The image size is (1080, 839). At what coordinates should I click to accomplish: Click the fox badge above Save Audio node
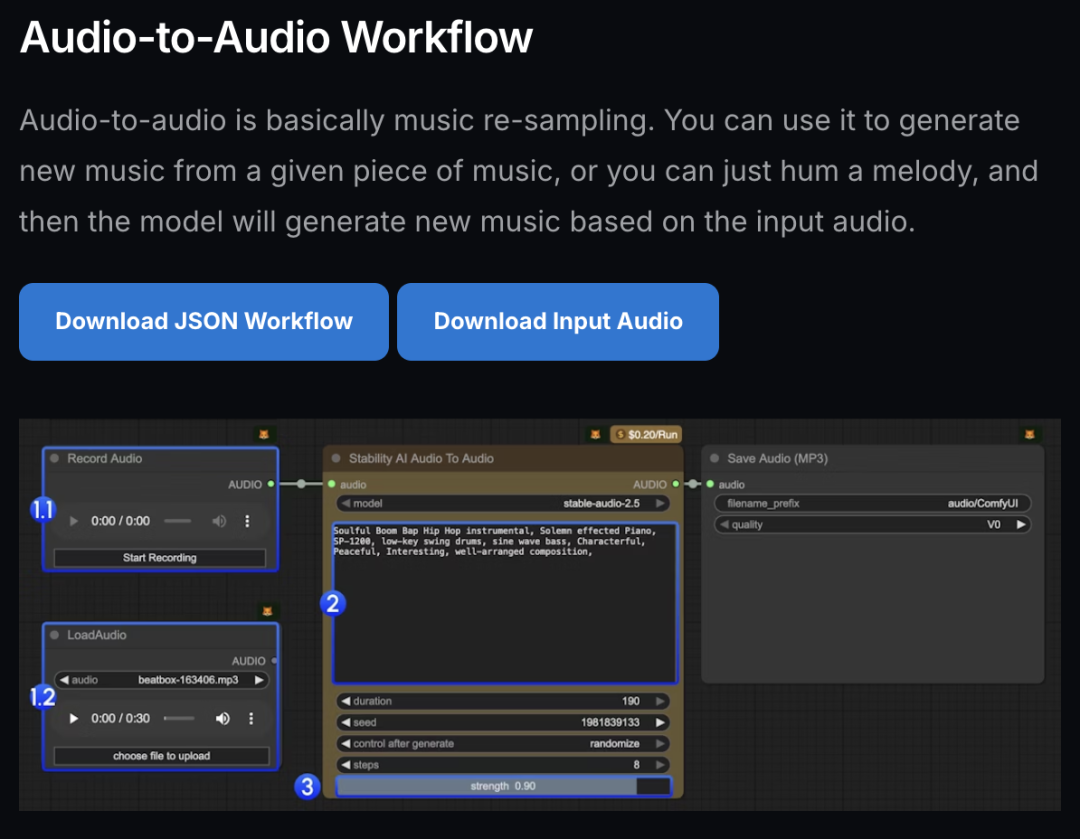[1029, 434]
